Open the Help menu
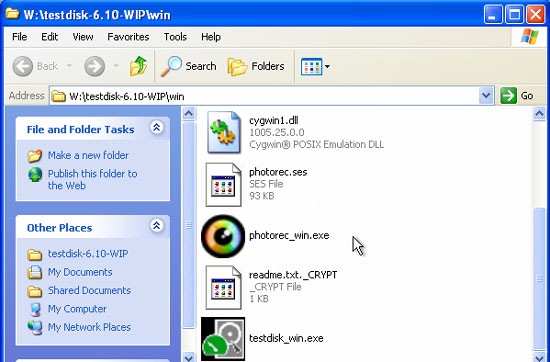This screenshot has width=550, height=362. pyautogui.click(x=211, y=37)
